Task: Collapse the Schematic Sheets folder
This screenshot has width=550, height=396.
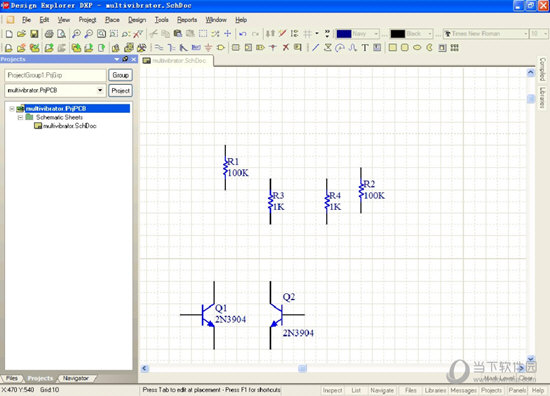Action: tap(20, 117)
